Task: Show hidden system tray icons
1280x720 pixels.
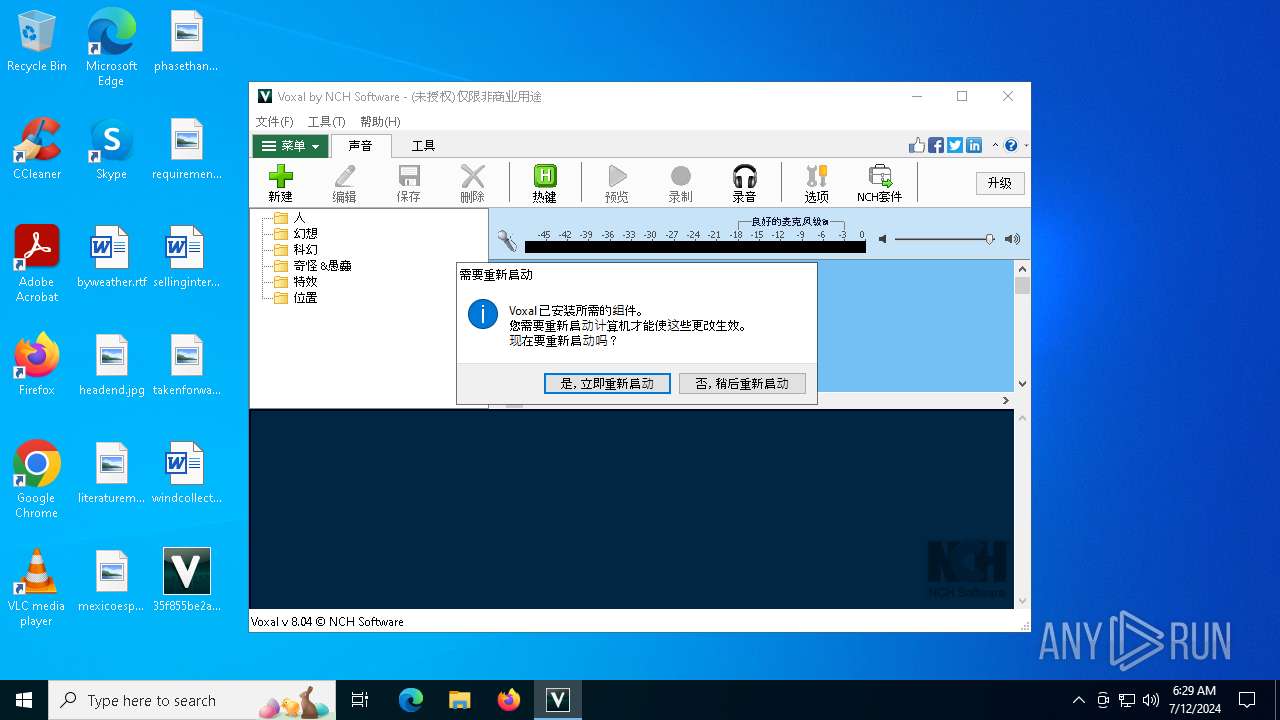Action: coord(1078,700)
